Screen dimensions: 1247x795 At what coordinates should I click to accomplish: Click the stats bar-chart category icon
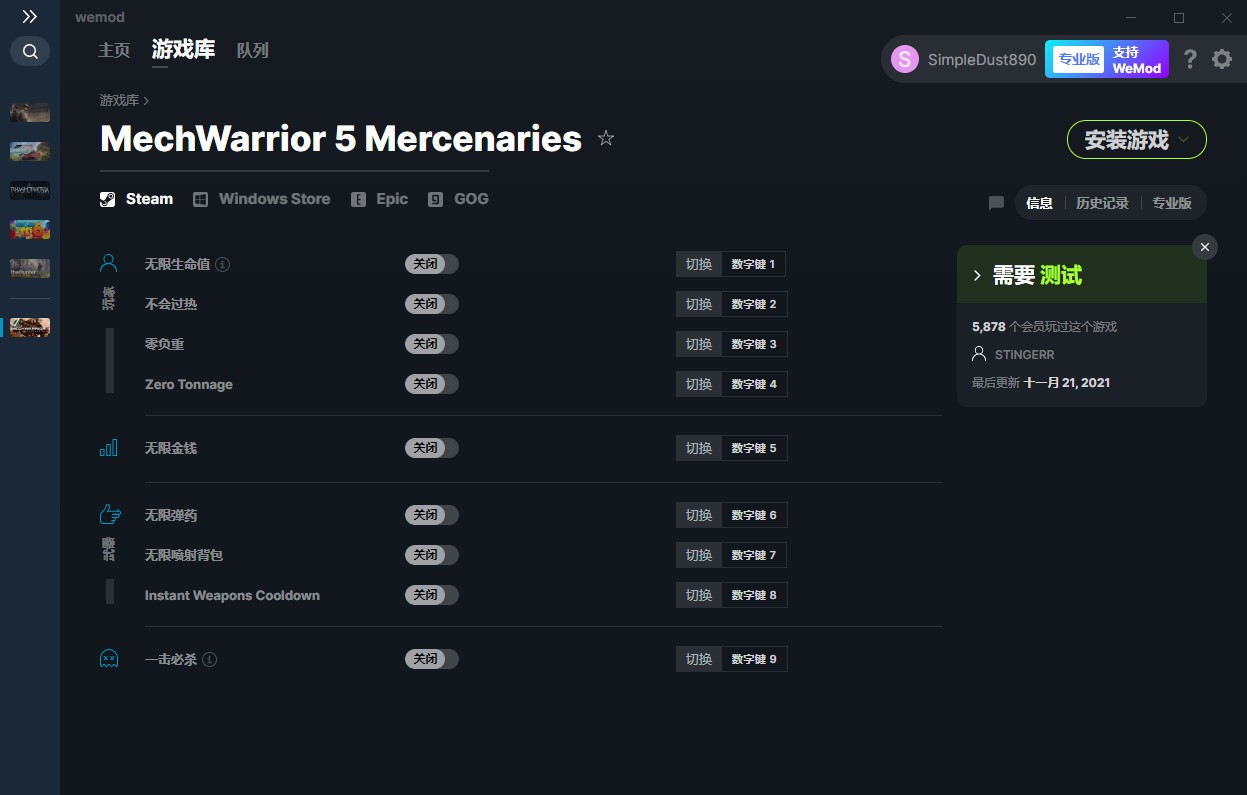tap(109, 448)
